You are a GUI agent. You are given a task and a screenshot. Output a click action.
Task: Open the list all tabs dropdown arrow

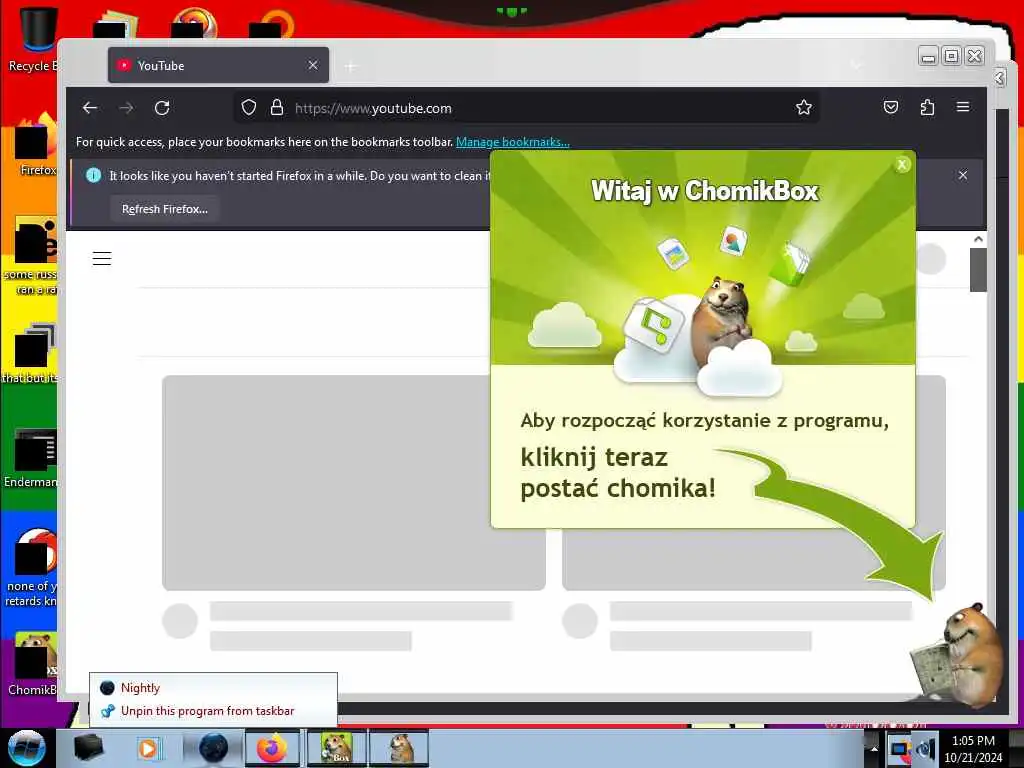[856, 65]
